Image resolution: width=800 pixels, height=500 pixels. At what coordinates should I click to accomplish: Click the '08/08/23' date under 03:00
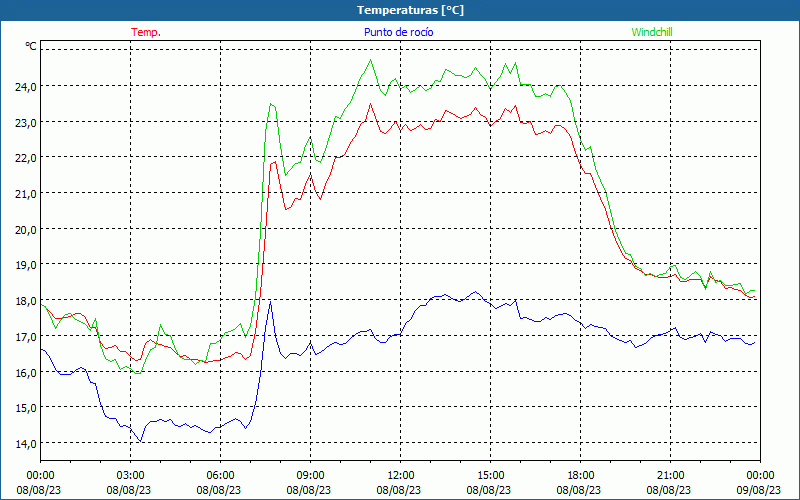(129, 490)
